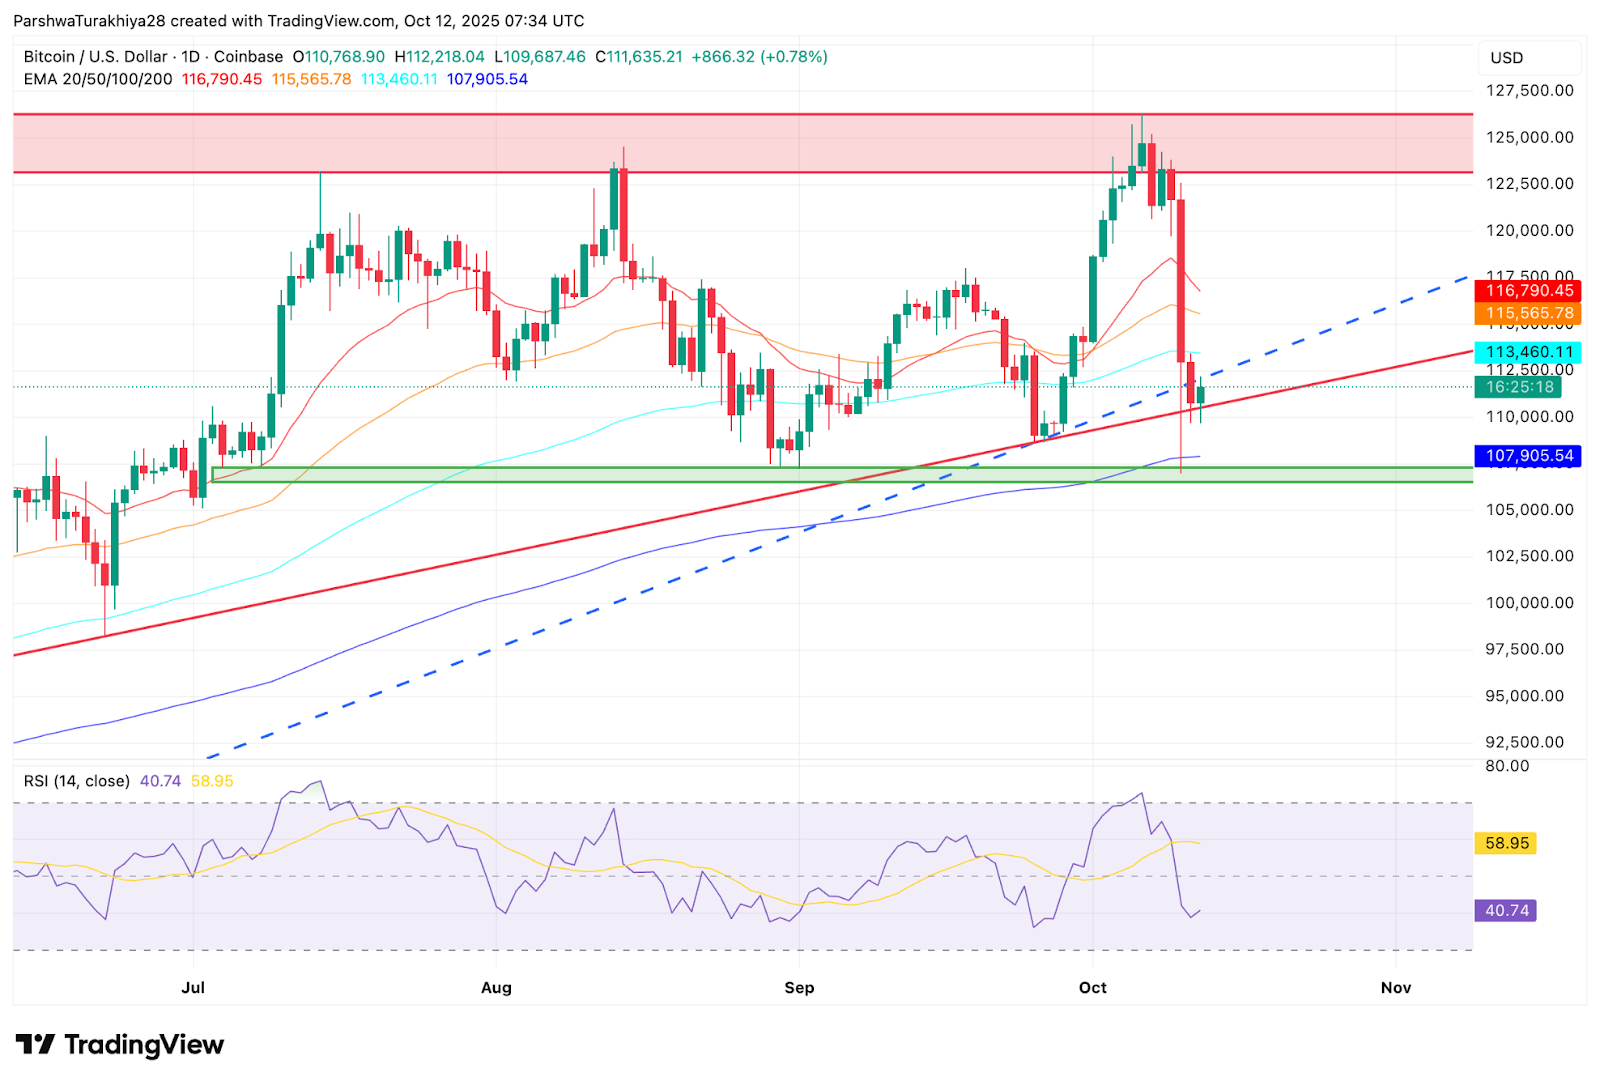Click the 100,000.00 price axis label

[x=1528, y=603]
